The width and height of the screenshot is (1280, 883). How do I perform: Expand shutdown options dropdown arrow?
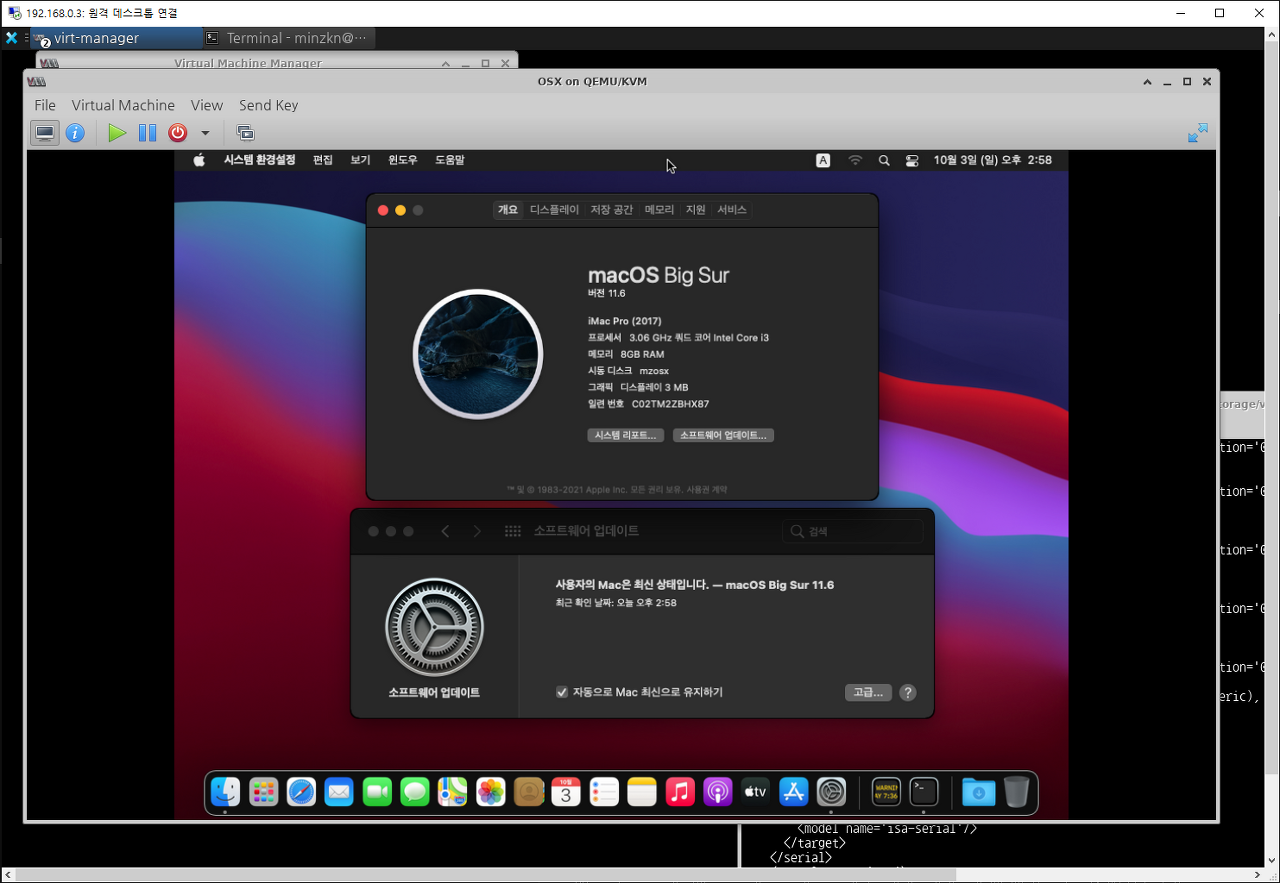pos(205,133)
